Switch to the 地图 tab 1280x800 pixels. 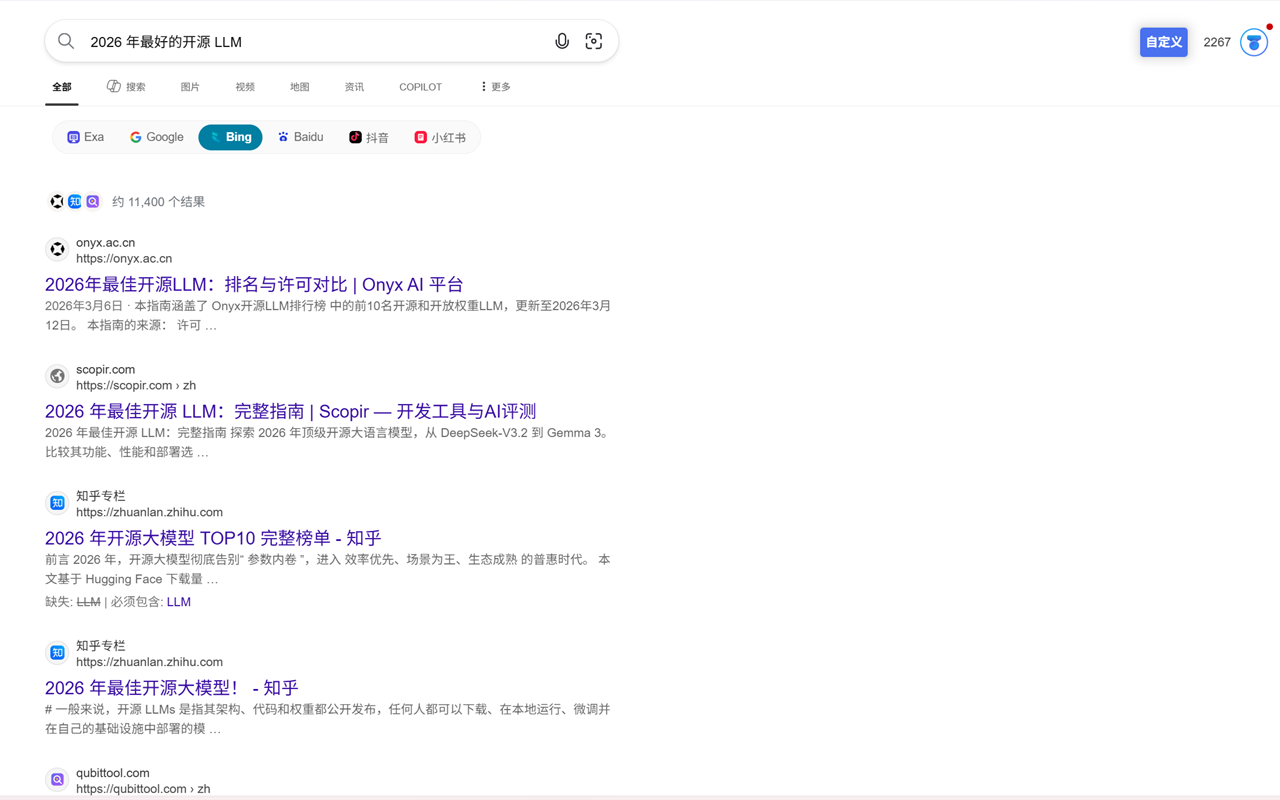point(300,87)
